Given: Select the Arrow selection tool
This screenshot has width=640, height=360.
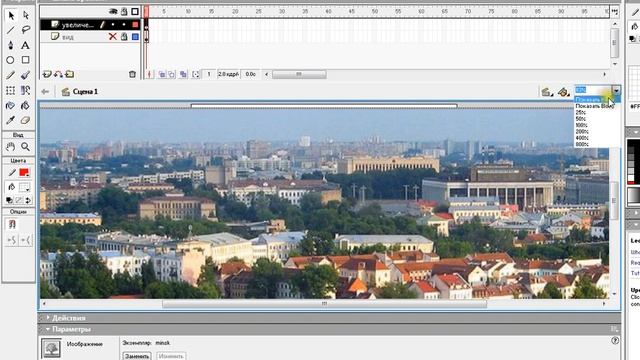Looking at the screenshot, I should 11,16.
